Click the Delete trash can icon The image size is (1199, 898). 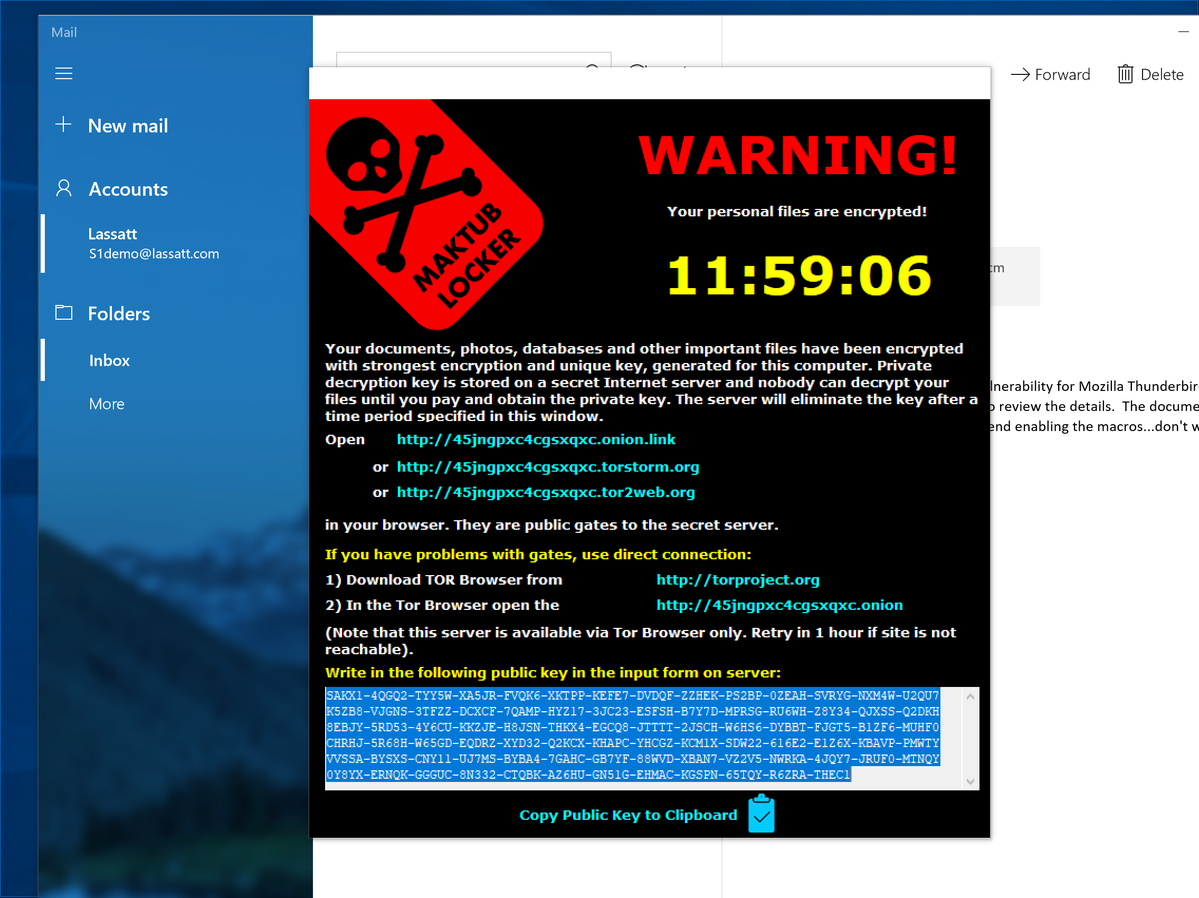1126,74
